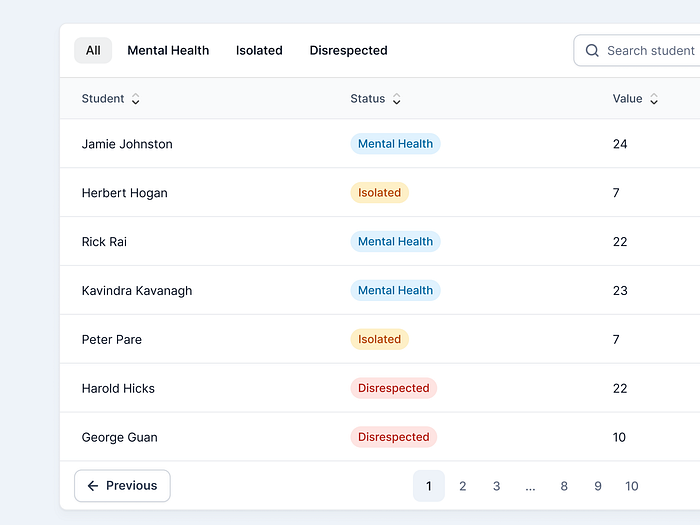Navigate to pagination page 10
The width and height of the screenshot is (700, 525).
click(x=632, y=486)
